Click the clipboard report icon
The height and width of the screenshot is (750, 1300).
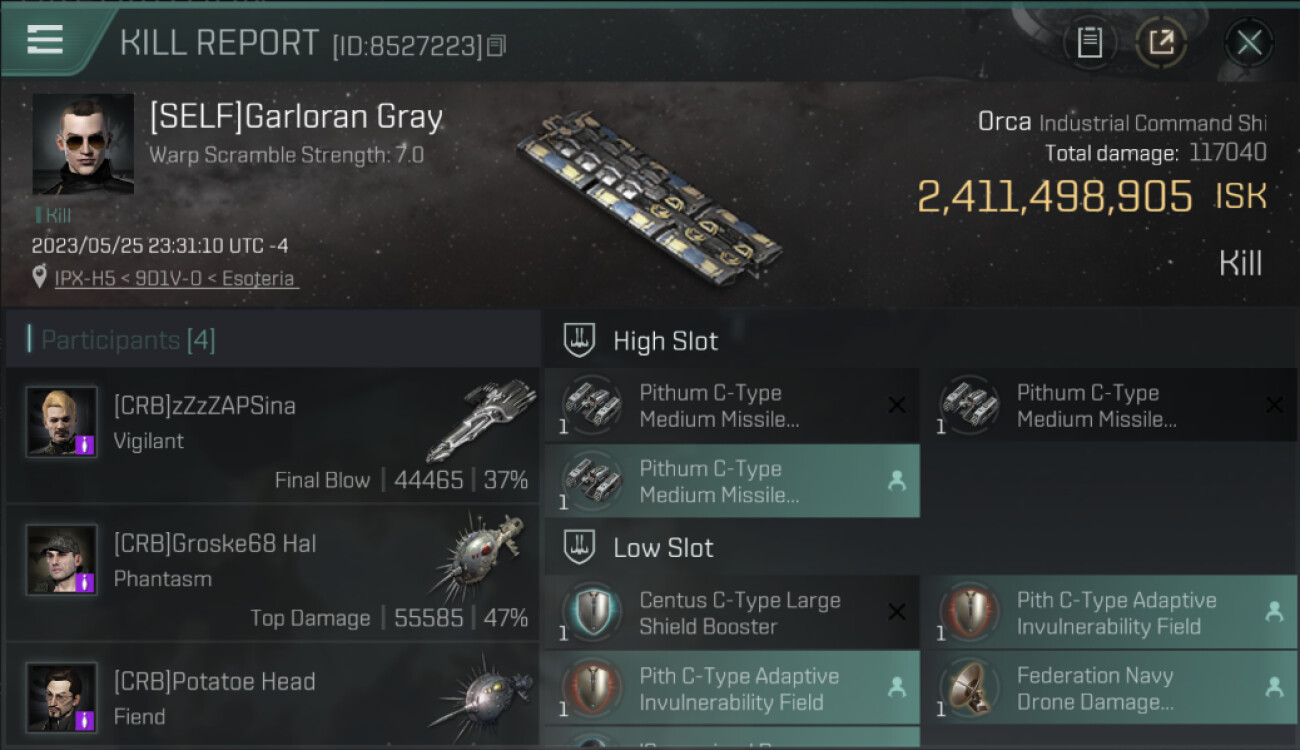[1089, 43]
